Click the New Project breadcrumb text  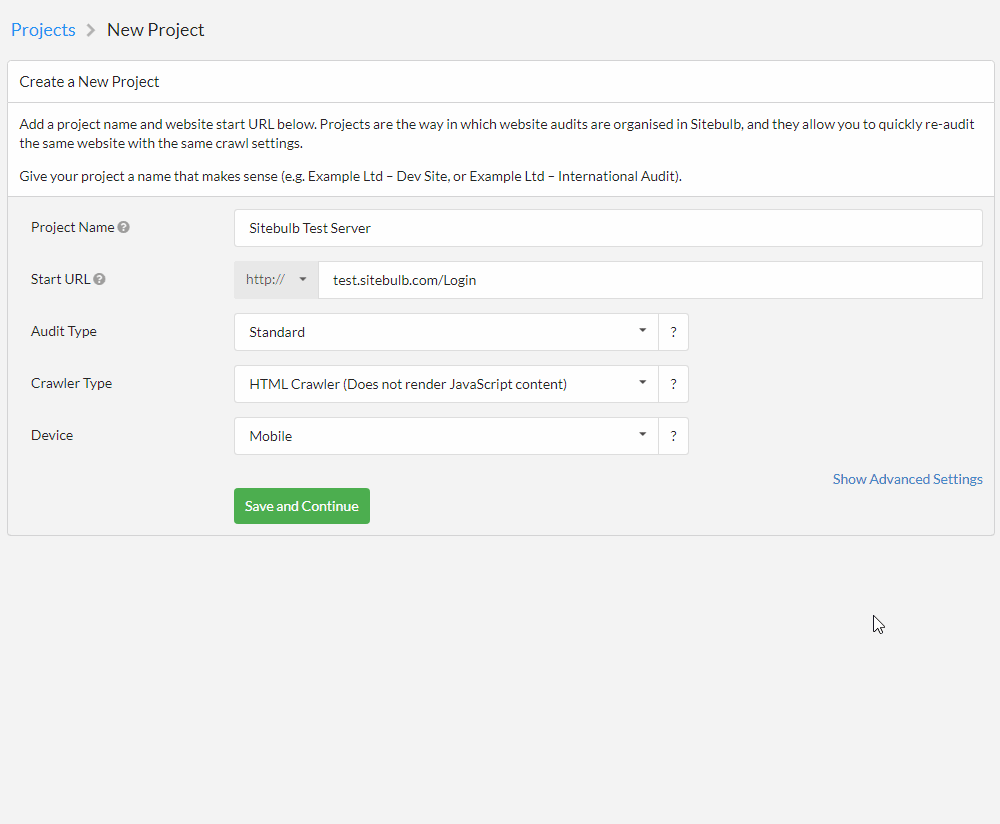pos(156,30)
